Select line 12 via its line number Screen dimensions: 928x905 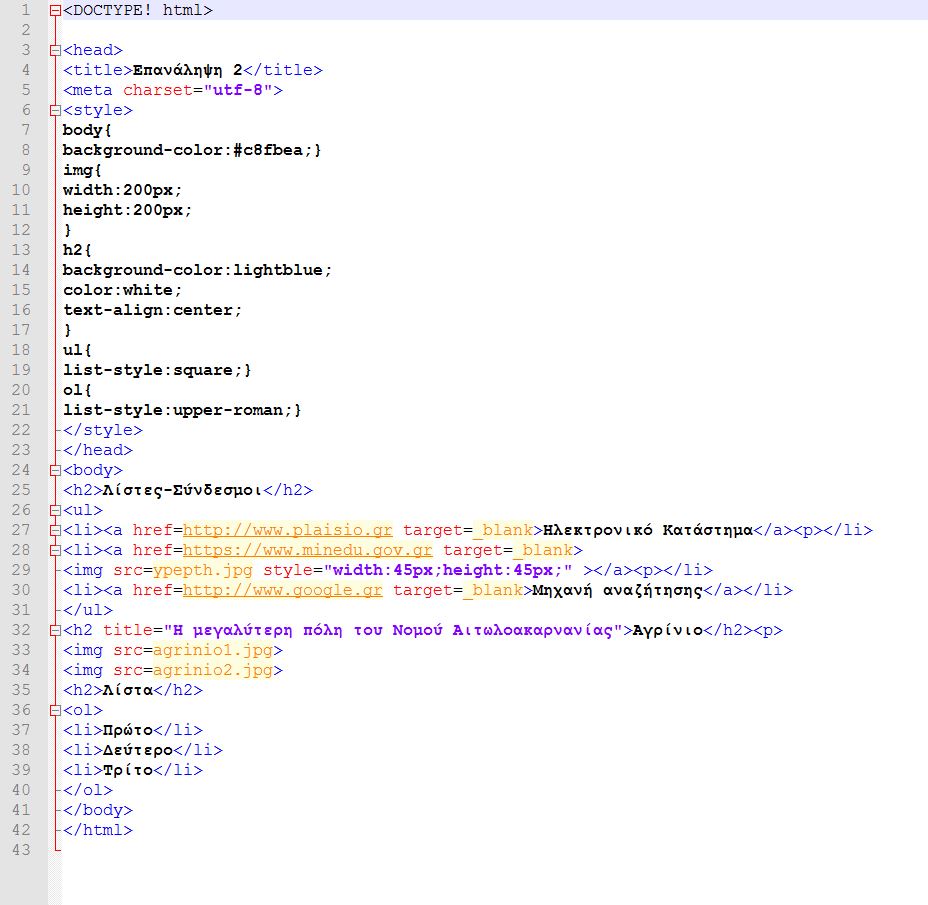pyautogui.click(x=21, y=230)
